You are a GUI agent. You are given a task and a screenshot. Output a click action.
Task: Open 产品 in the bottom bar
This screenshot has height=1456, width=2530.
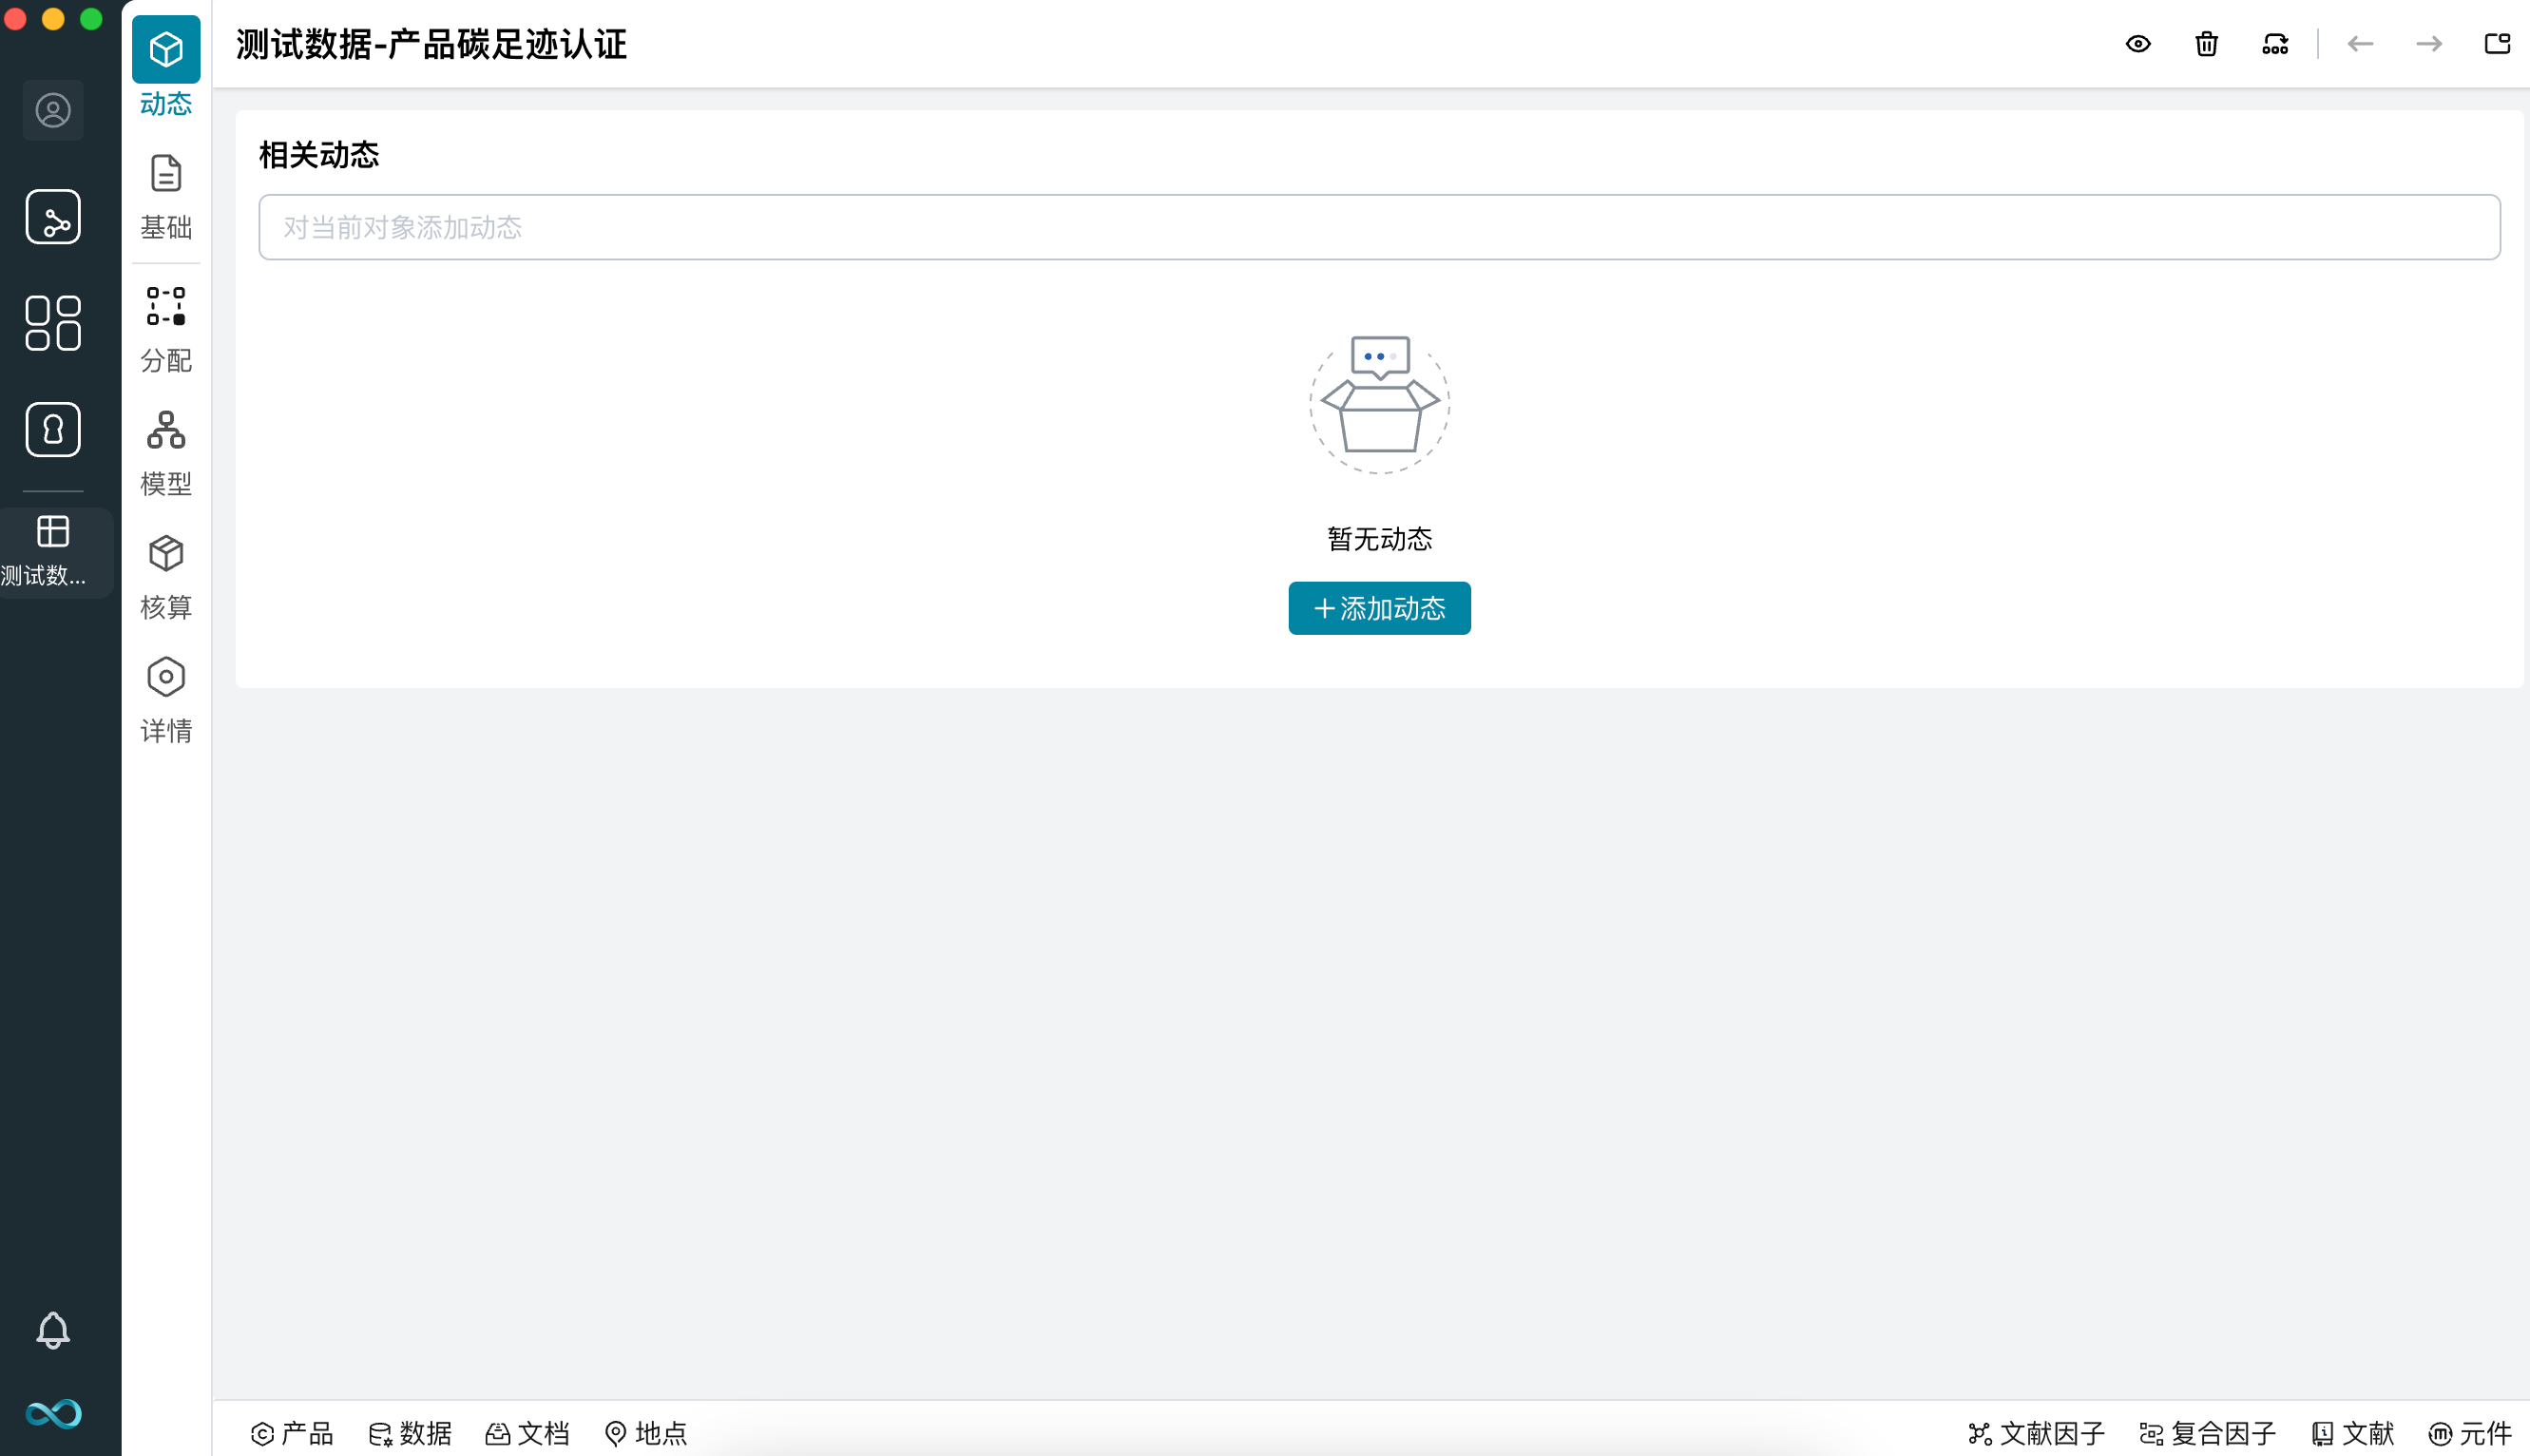(292, 1433)
